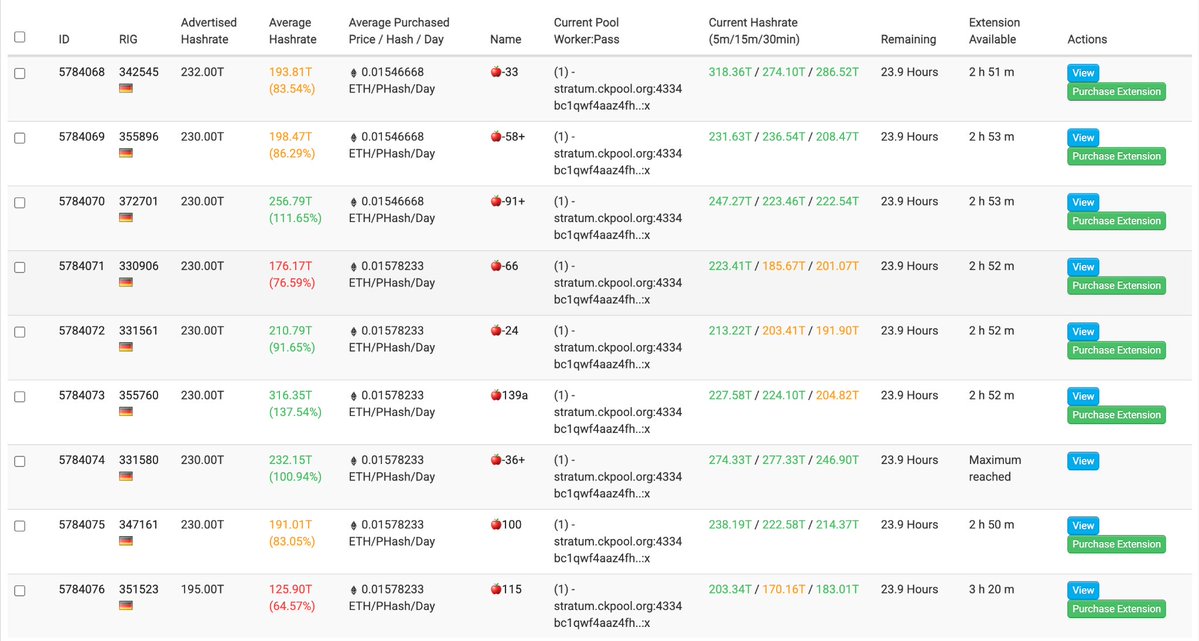Viewport: 1199px width, 641px height.
Task: Open View for rental 5784075
Action: coord(1083,525)
